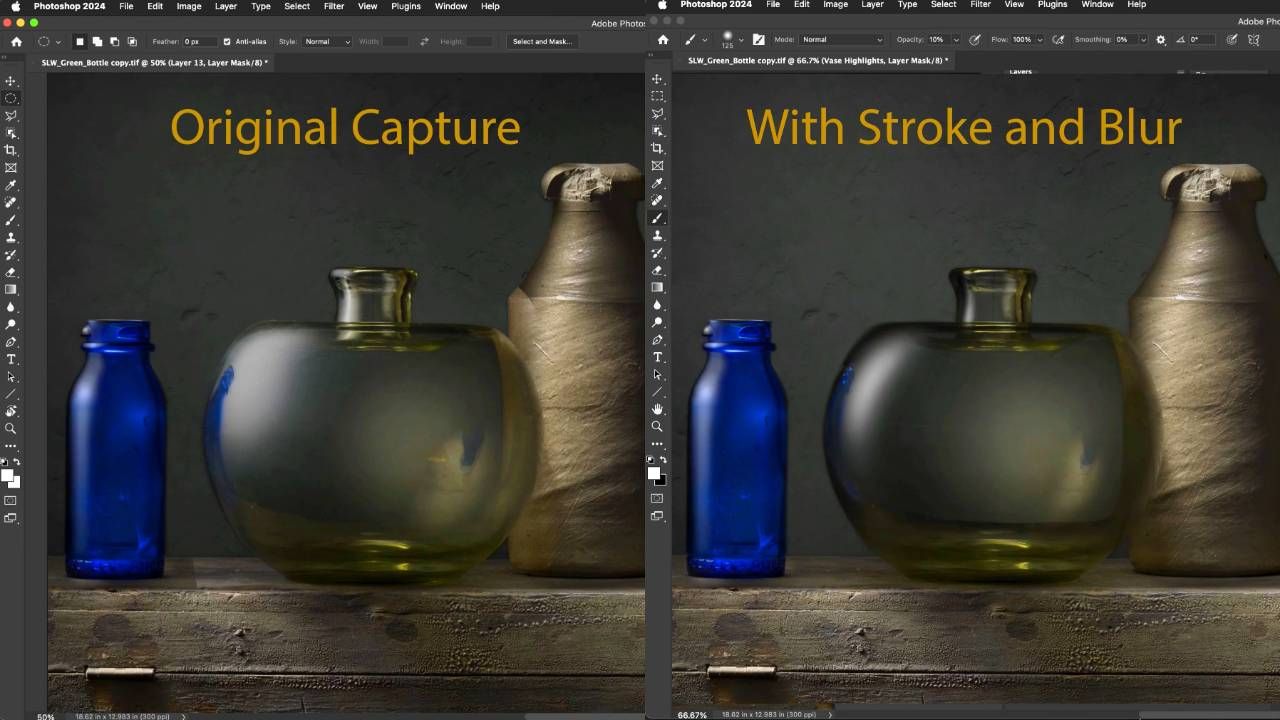Choose the Blur tool in the right toolbar
The image size is (1280, 720).
657,305
